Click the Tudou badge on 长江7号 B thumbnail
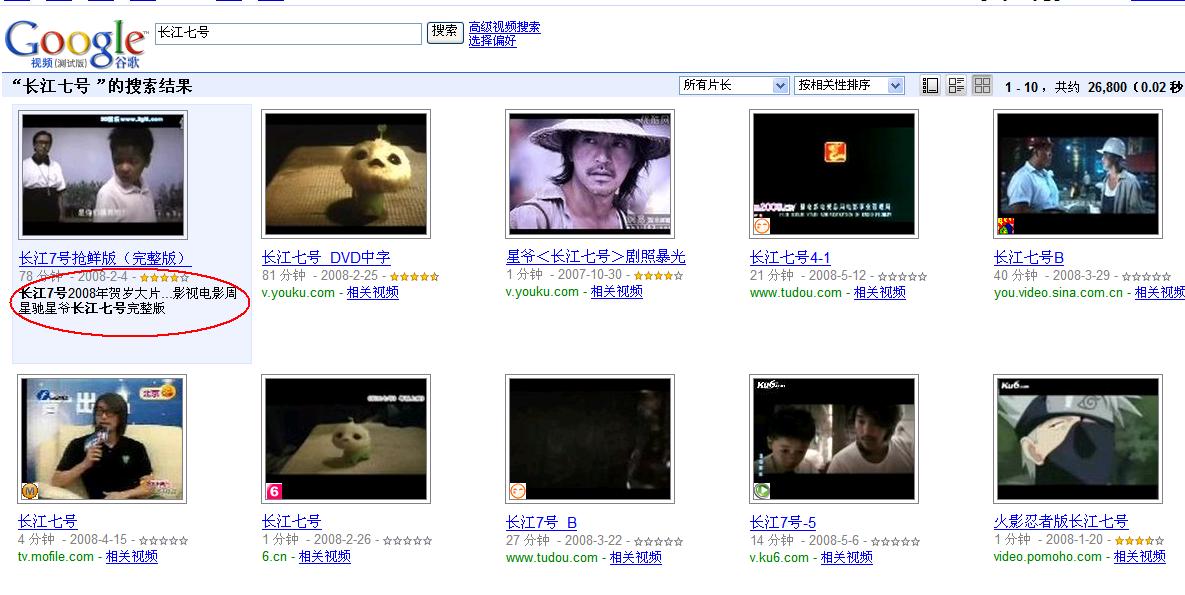 click(518, 491)
